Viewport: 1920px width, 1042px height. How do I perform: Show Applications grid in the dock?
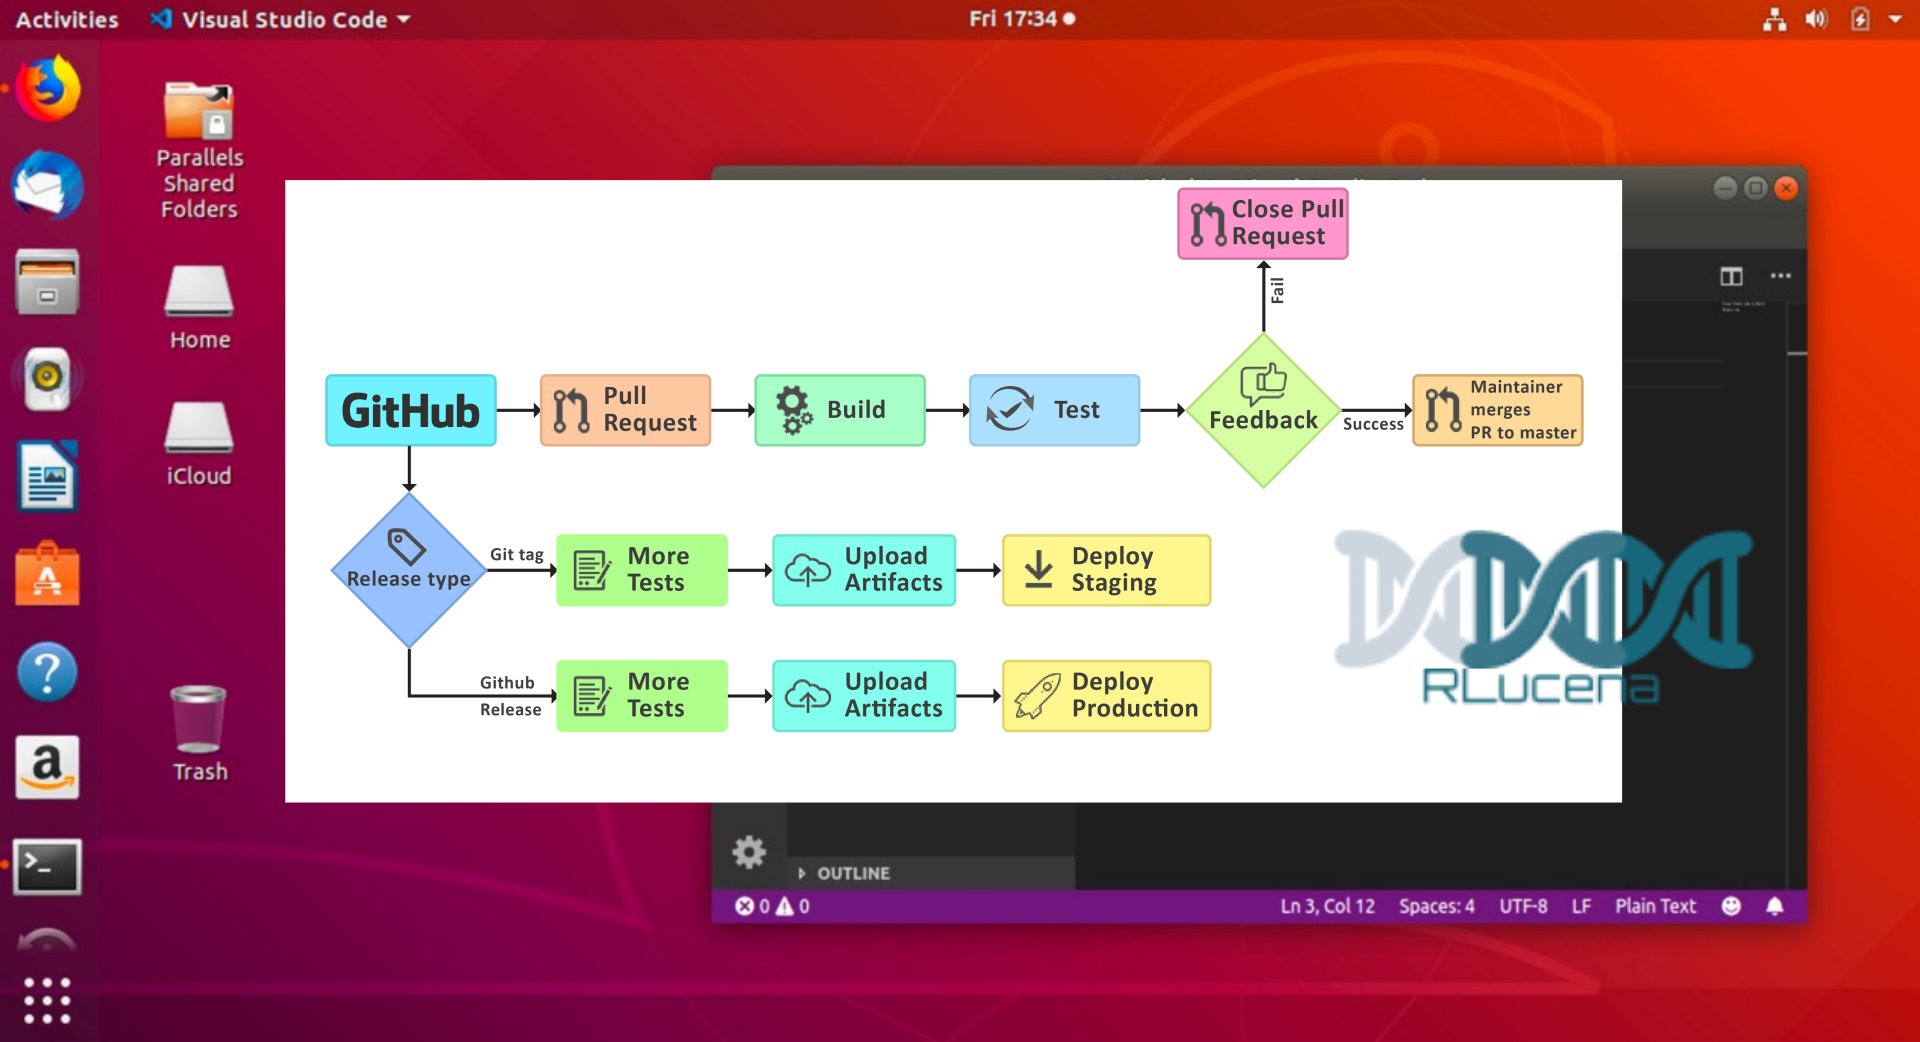coord(47,1000)
